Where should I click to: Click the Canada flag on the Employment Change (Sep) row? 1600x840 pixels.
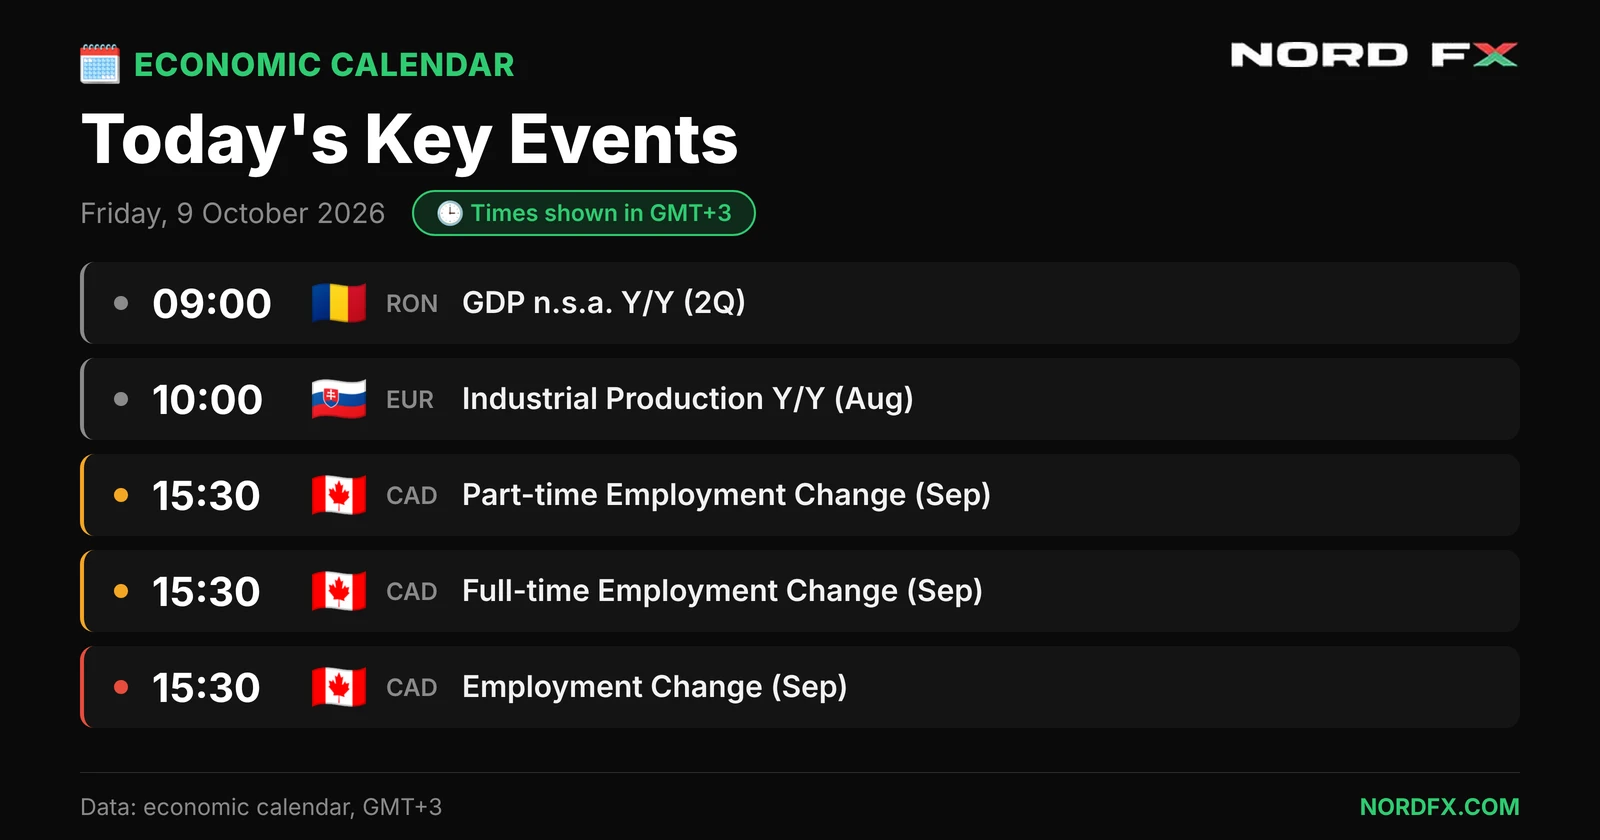[338, 687]
